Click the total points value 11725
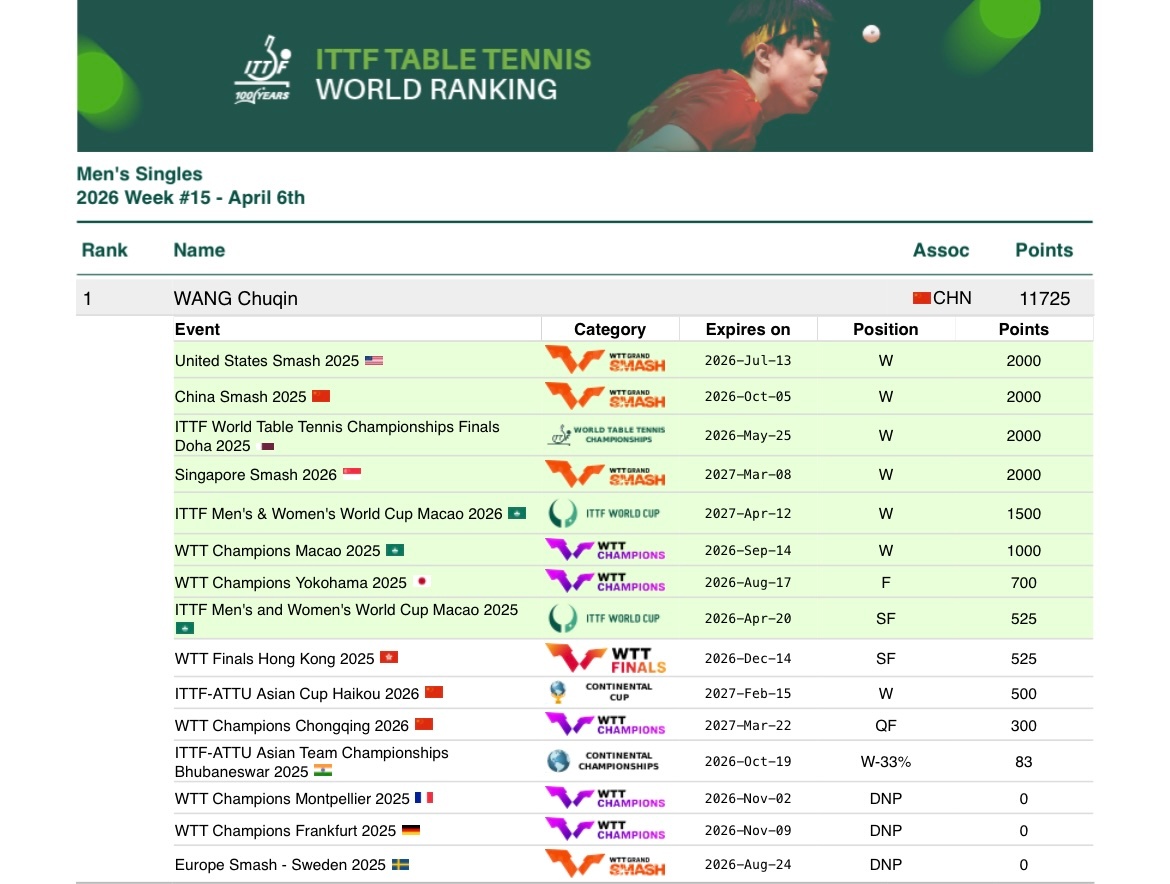The height and width of the screenshot is (884, 1170). point(1045,298)
